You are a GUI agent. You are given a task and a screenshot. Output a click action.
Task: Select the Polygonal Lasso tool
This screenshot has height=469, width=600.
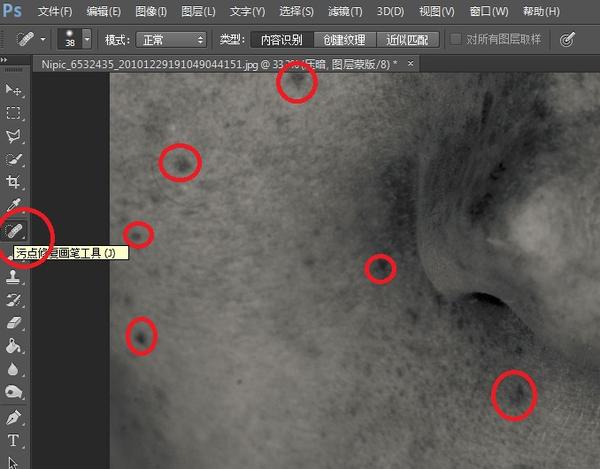click(13, 136)
